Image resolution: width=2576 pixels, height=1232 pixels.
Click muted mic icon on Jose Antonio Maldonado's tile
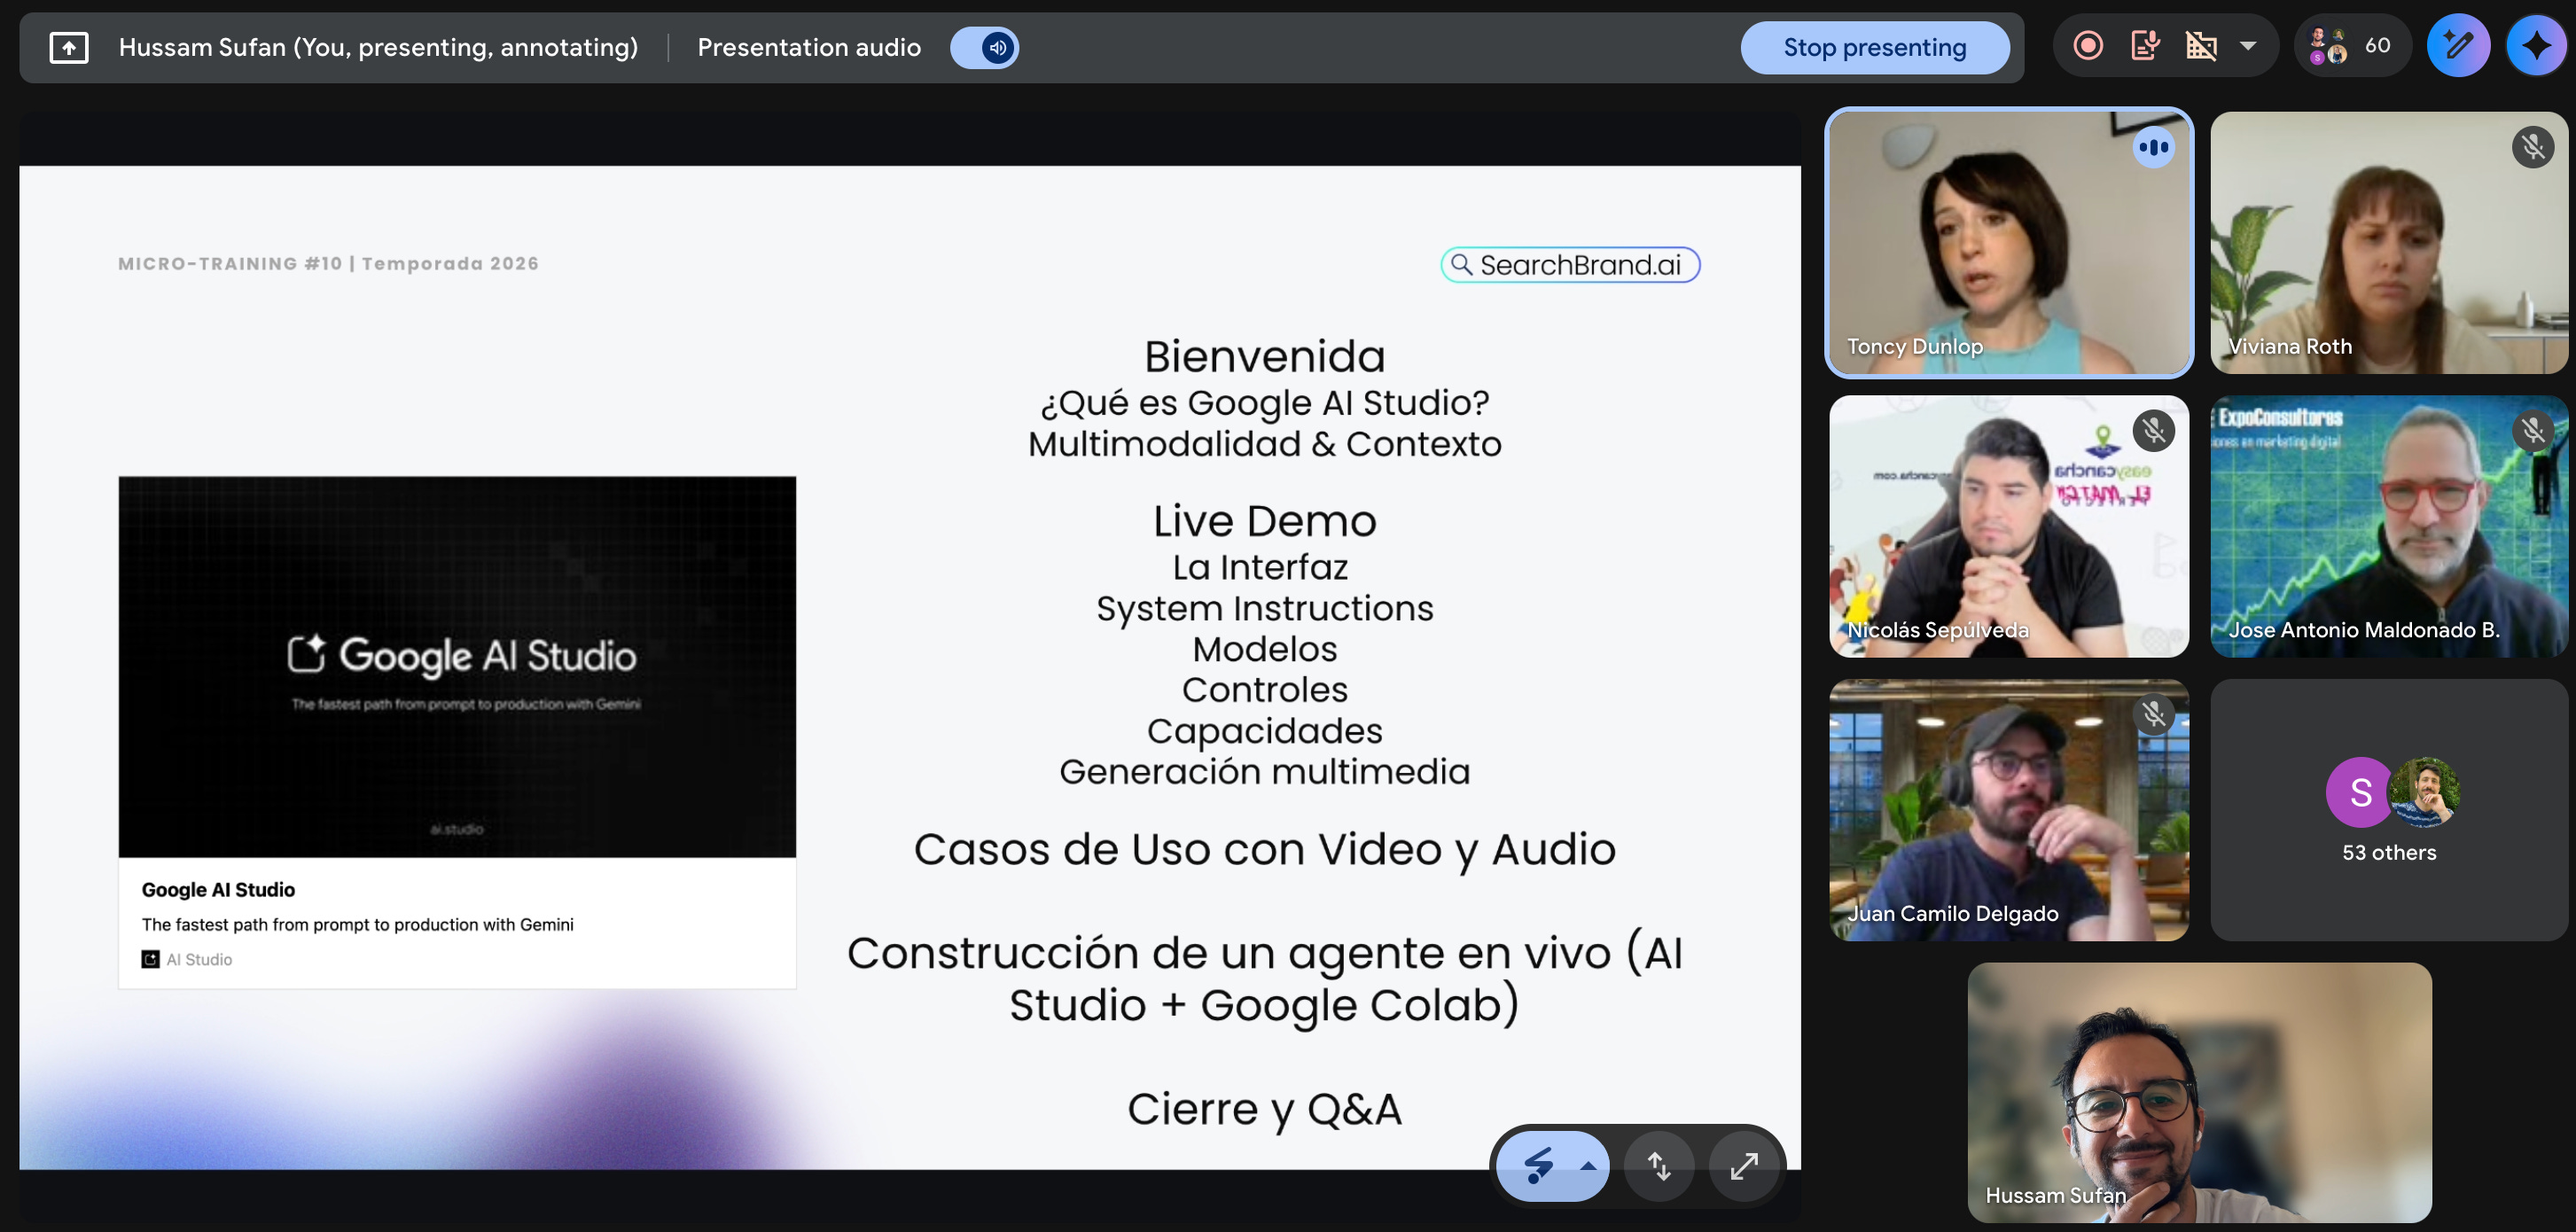coord(2532,431)
